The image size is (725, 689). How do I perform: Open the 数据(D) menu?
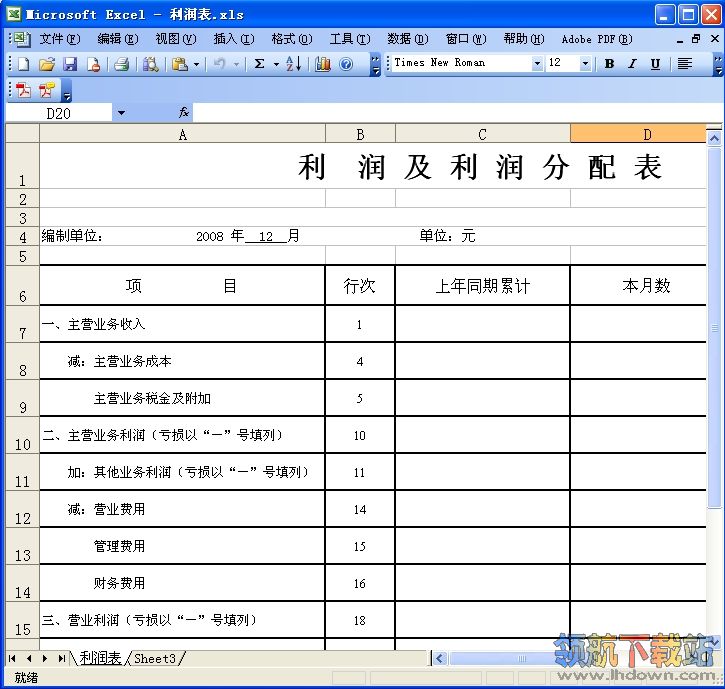click(x=408, y=39)
